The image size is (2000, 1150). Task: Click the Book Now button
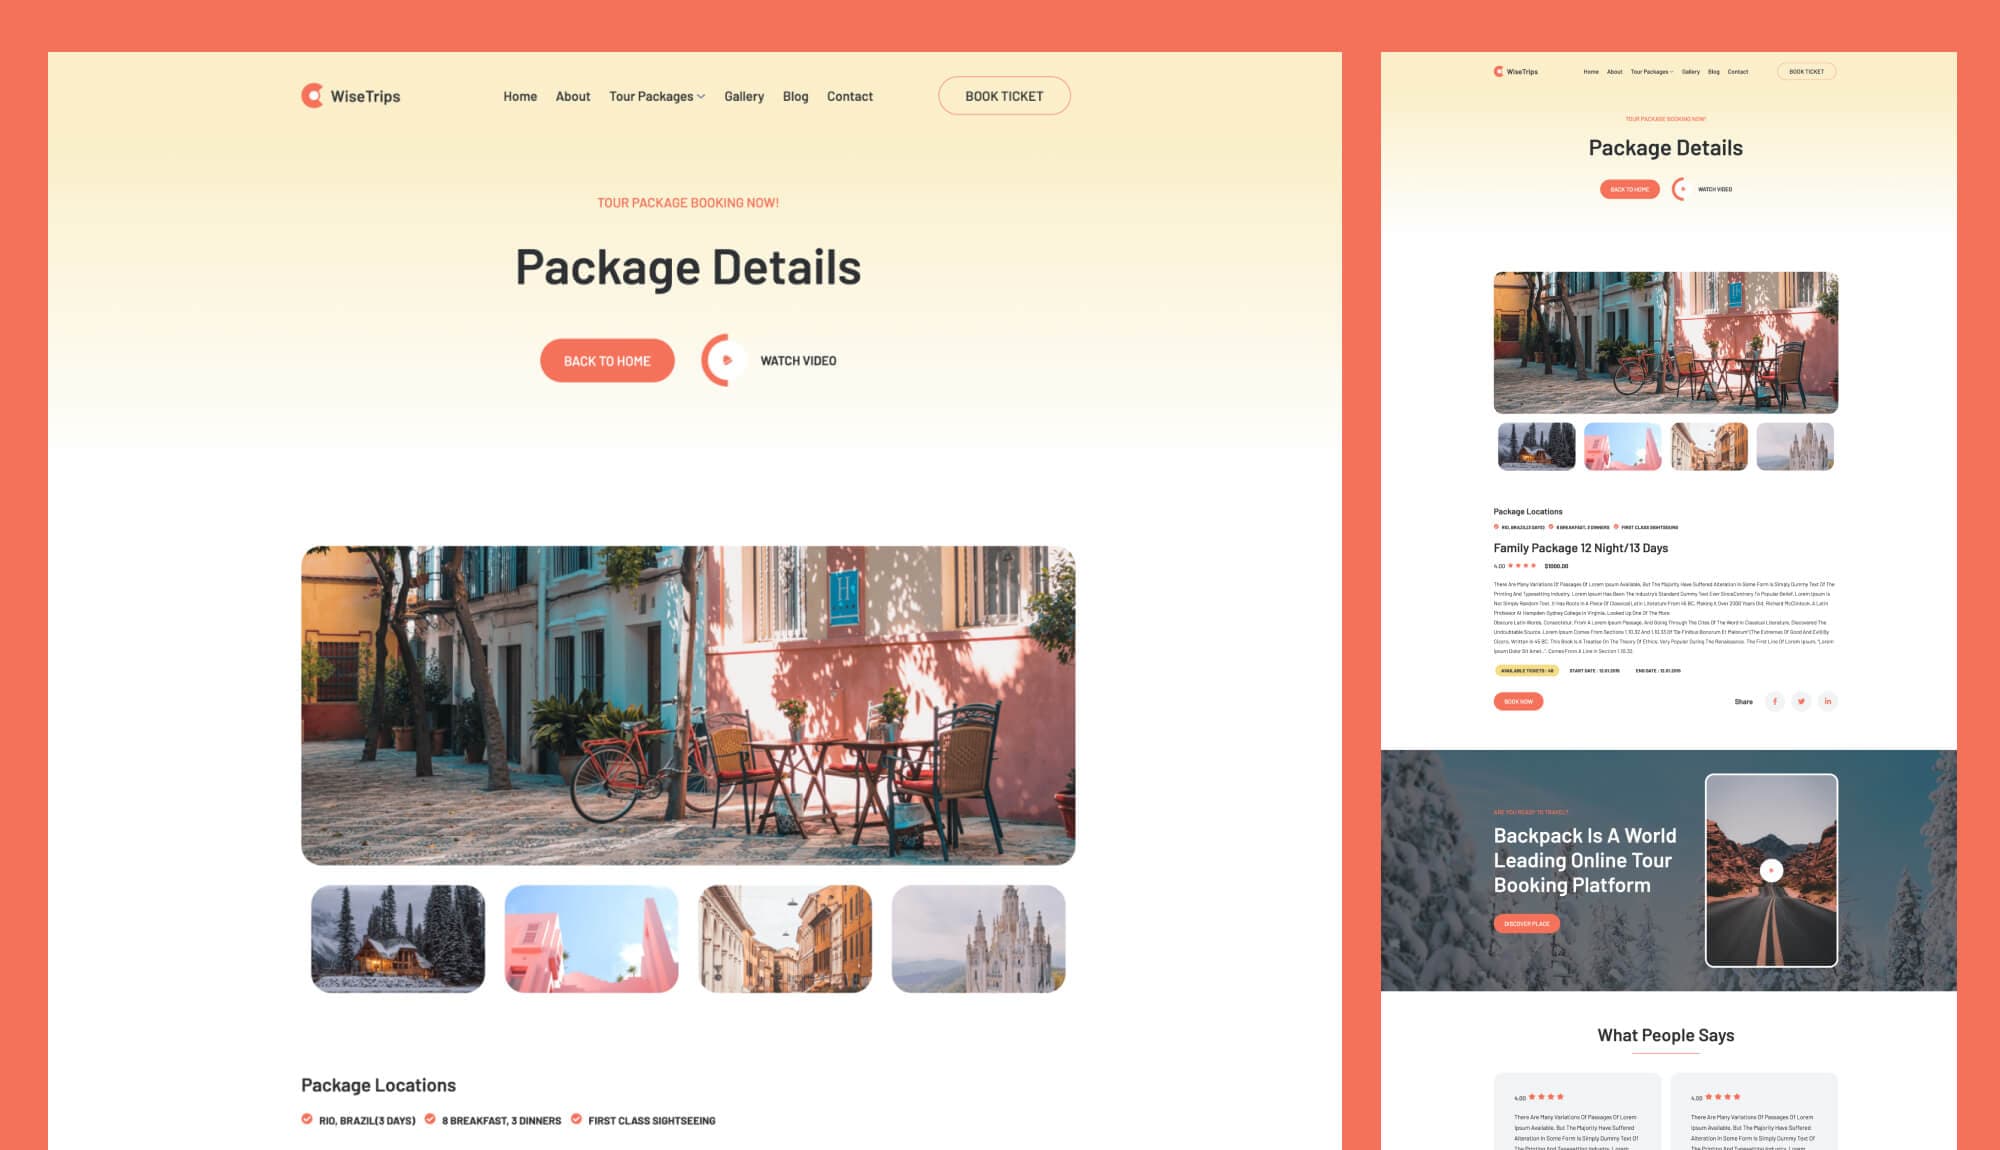pyautogui.click(x=1516, y=701)
